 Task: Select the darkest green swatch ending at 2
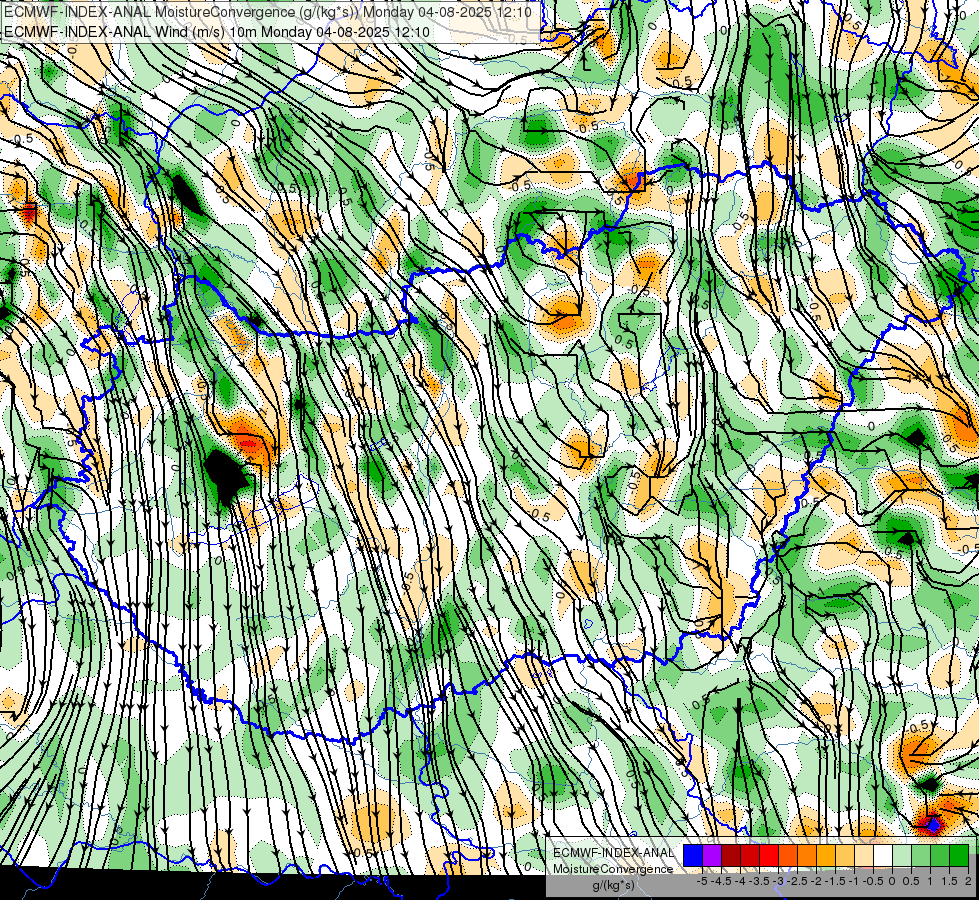point(959,856)
